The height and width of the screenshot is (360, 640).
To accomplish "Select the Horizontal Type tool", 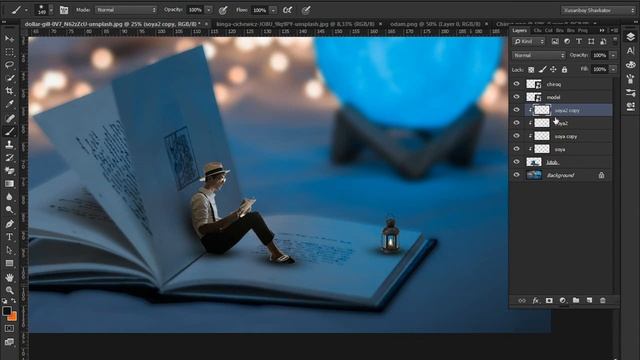I will (x=9, y=237).
